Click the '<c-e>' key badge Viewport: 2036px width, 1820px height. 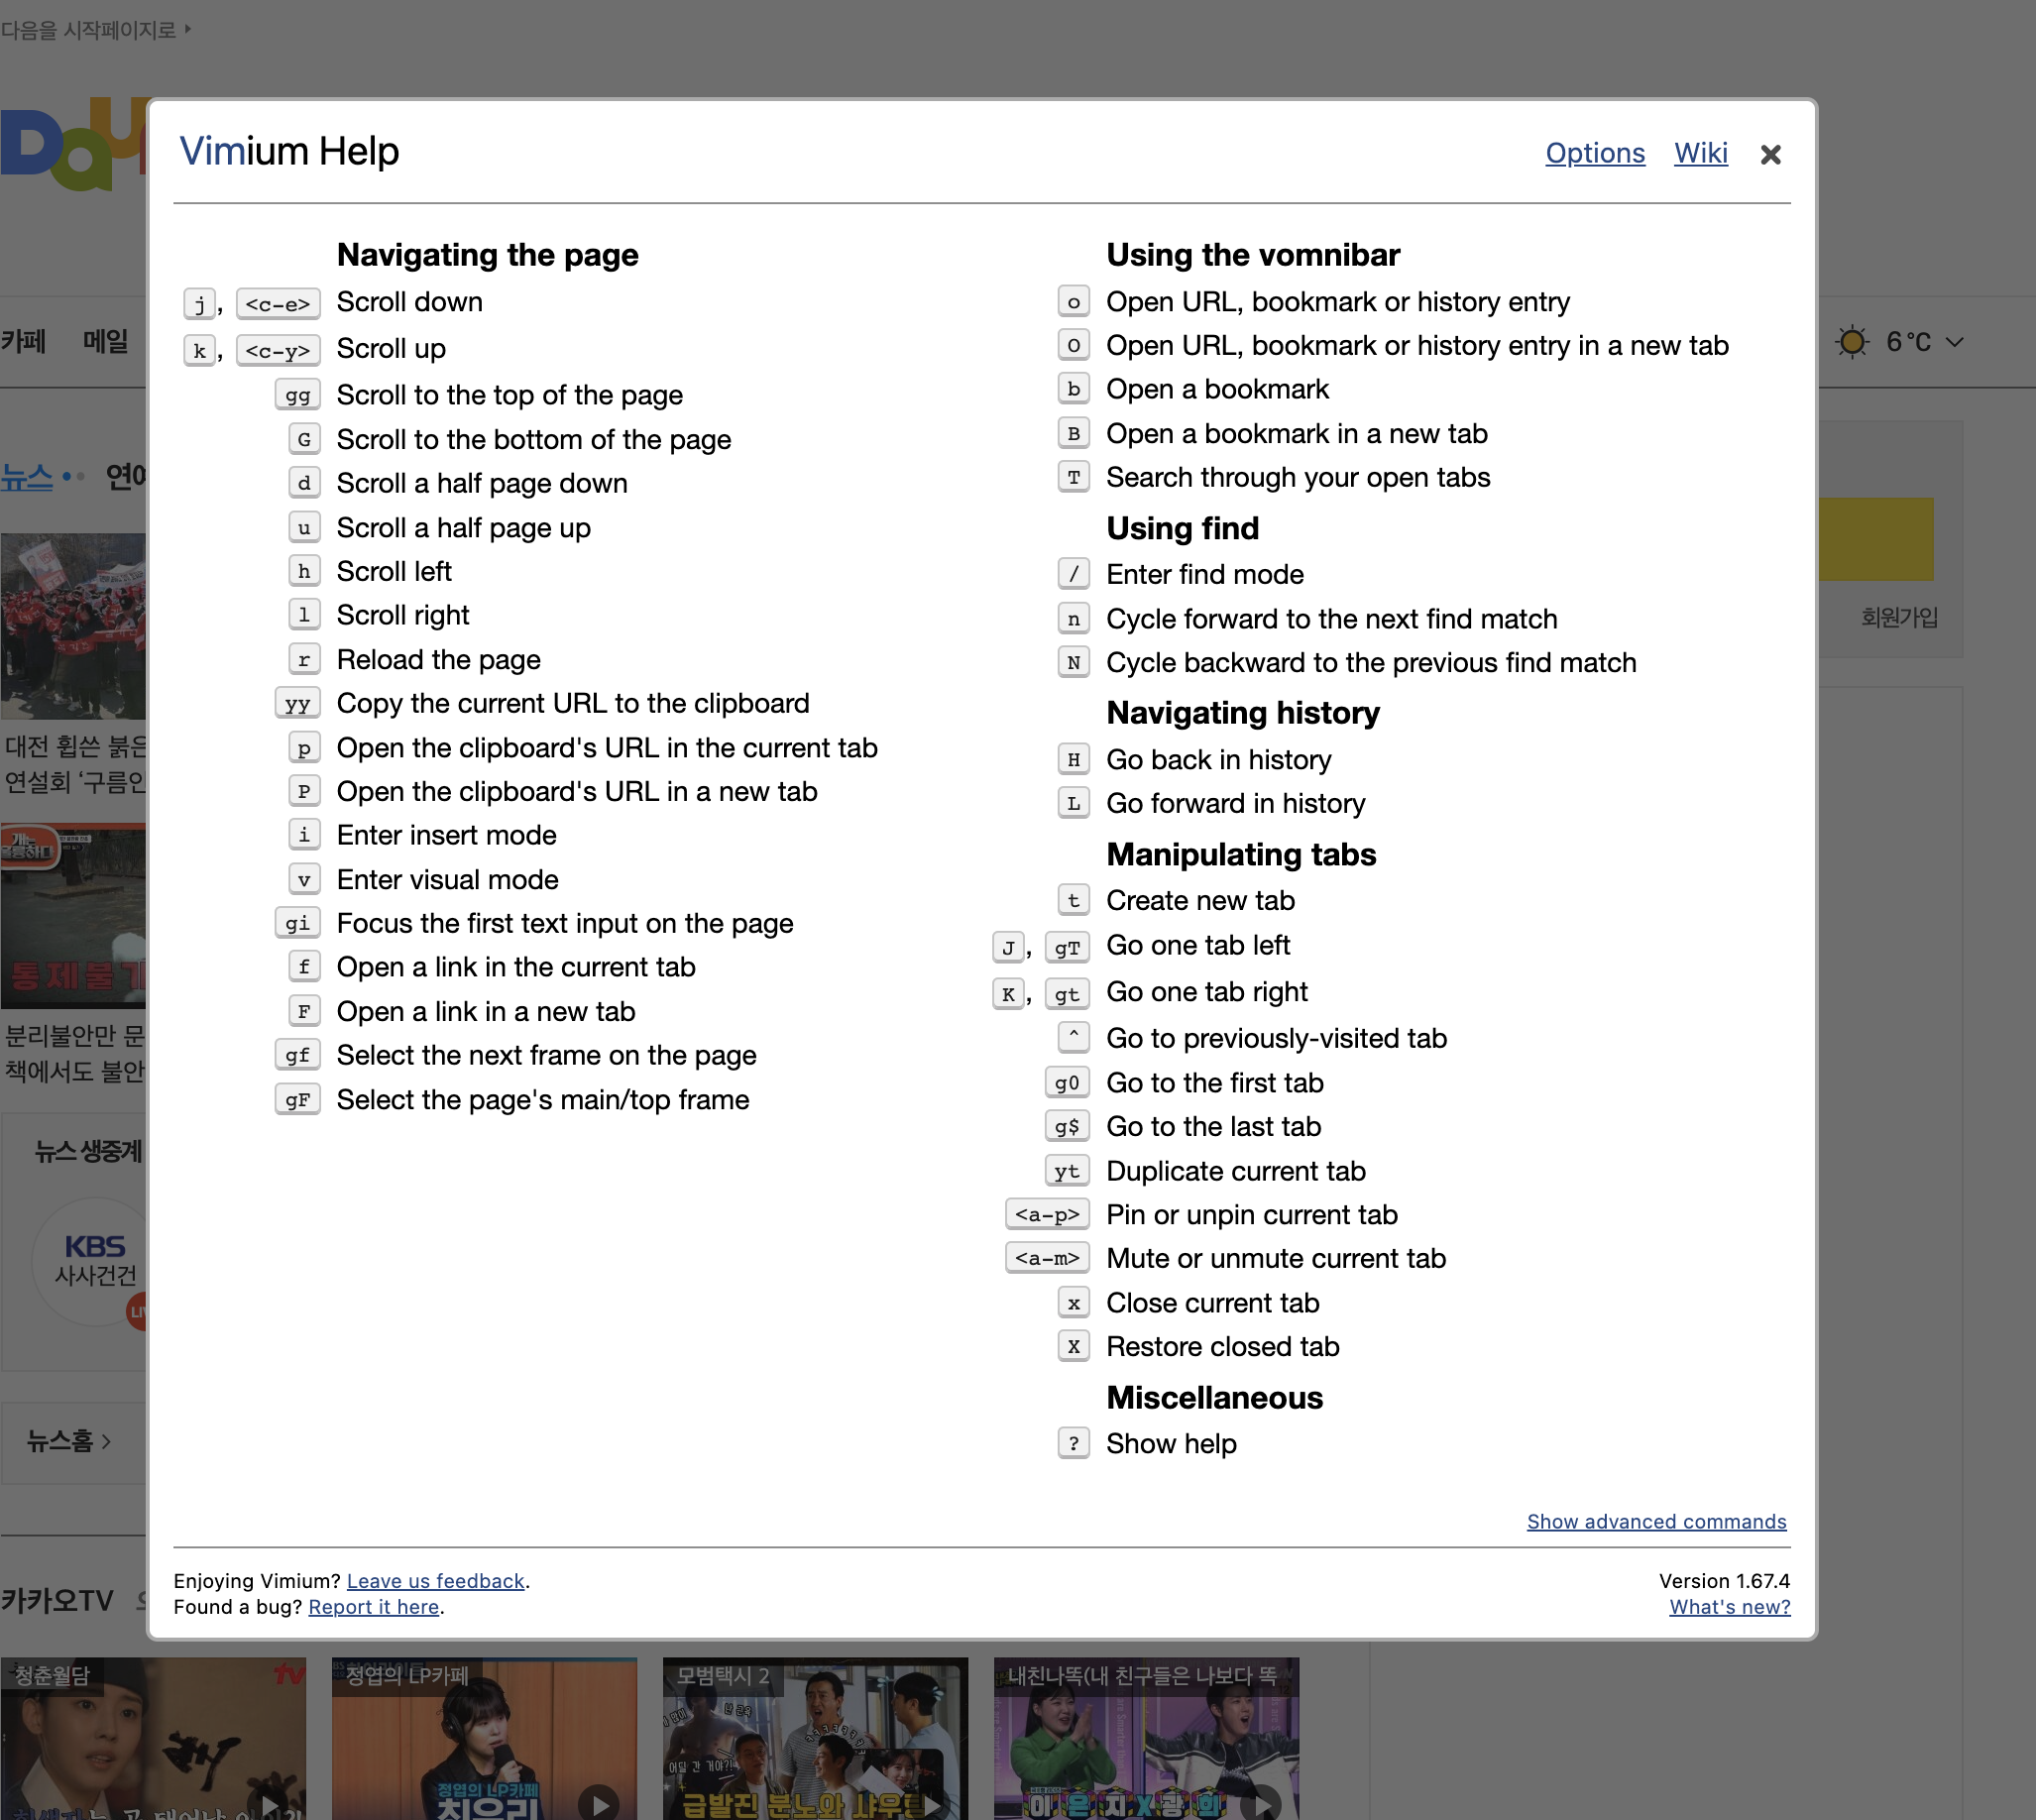click(x=278, y=303)
